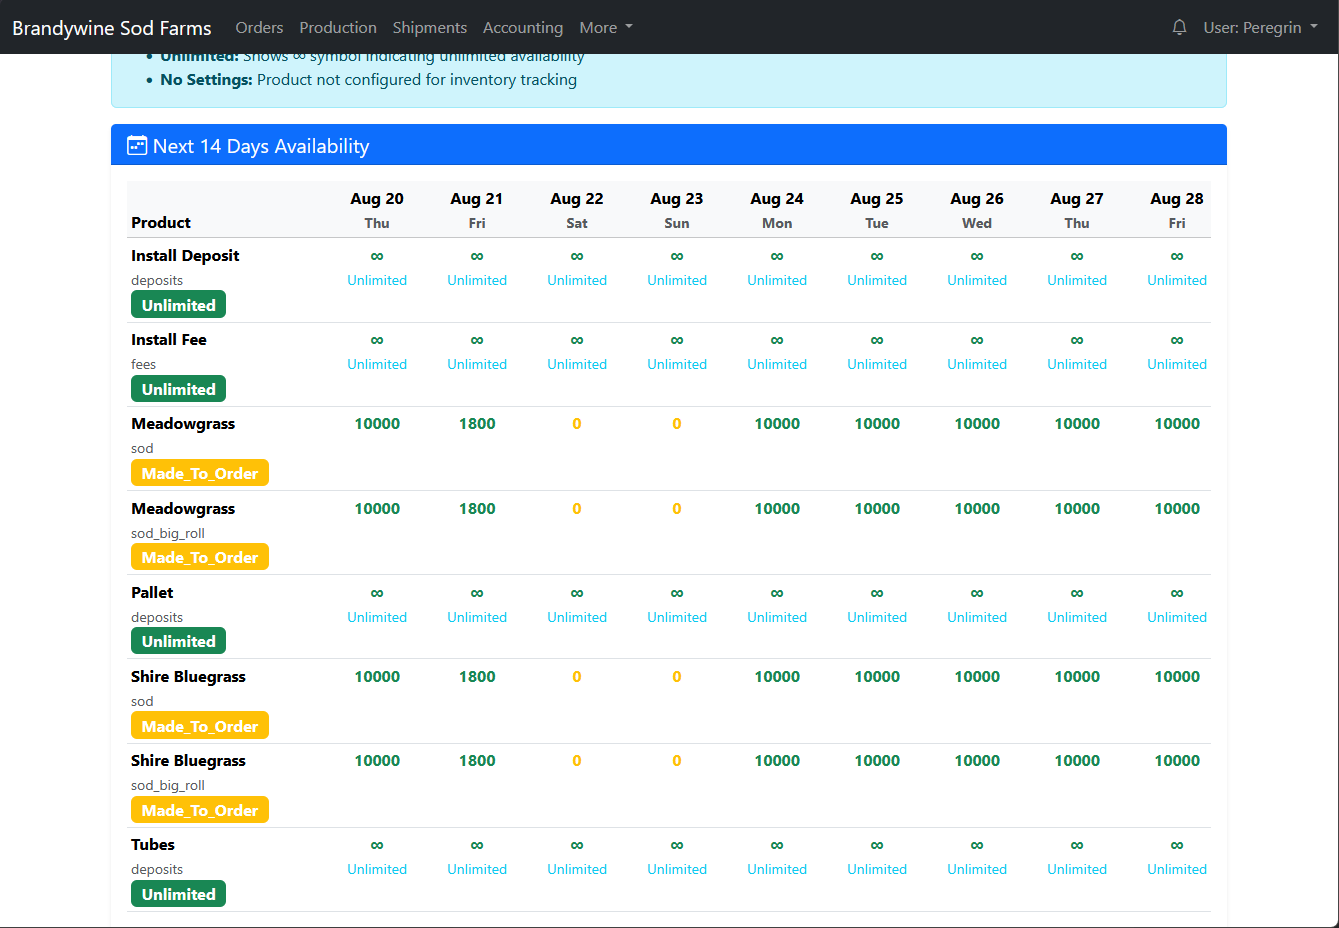Click the Unlimited badge under Install Fee
This screenshot has width=1339, height=928.
pyautogui.click(x=179, y=389)
